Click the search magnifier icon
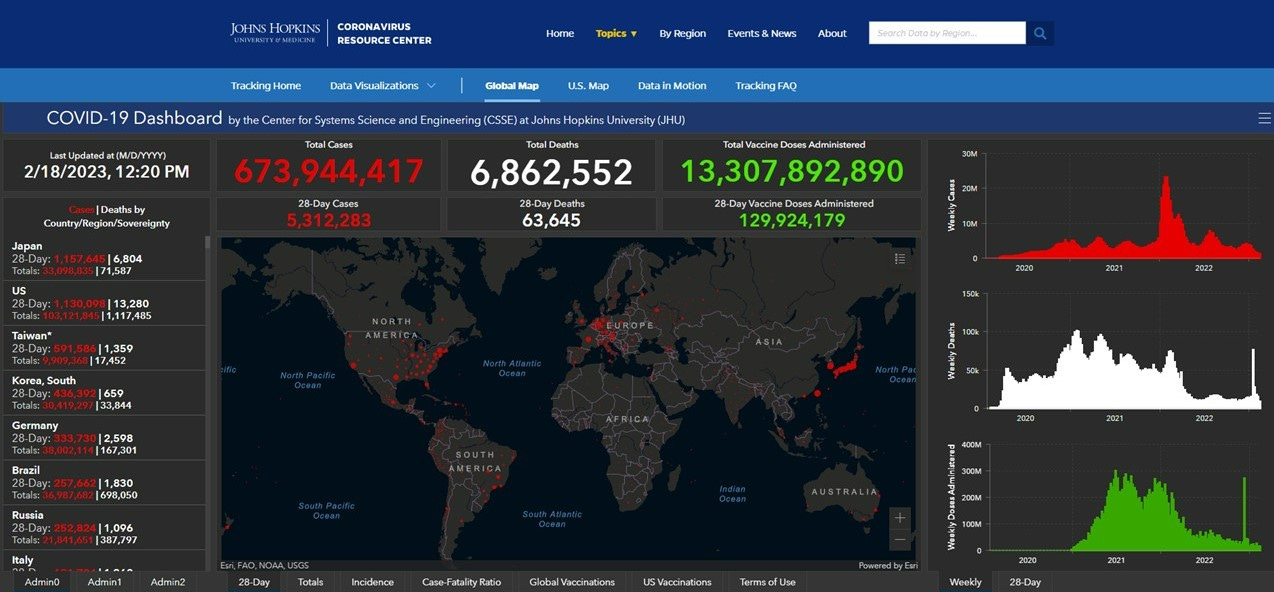Screen dimensions: 1274x592 coord(1040,33)
